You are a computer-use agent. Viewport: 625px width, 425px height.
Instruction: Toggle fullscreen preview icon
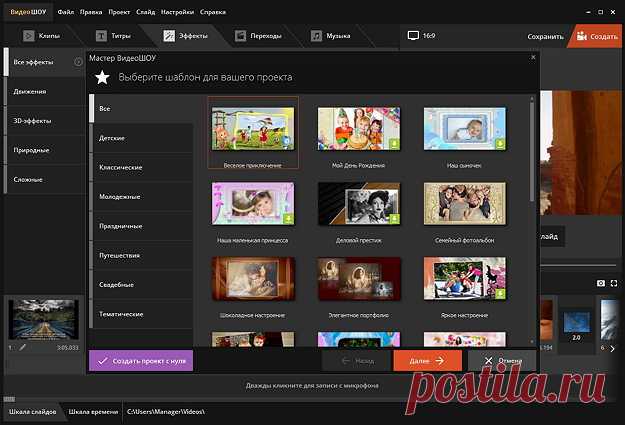pyautogui.click(x=614, y=283)
